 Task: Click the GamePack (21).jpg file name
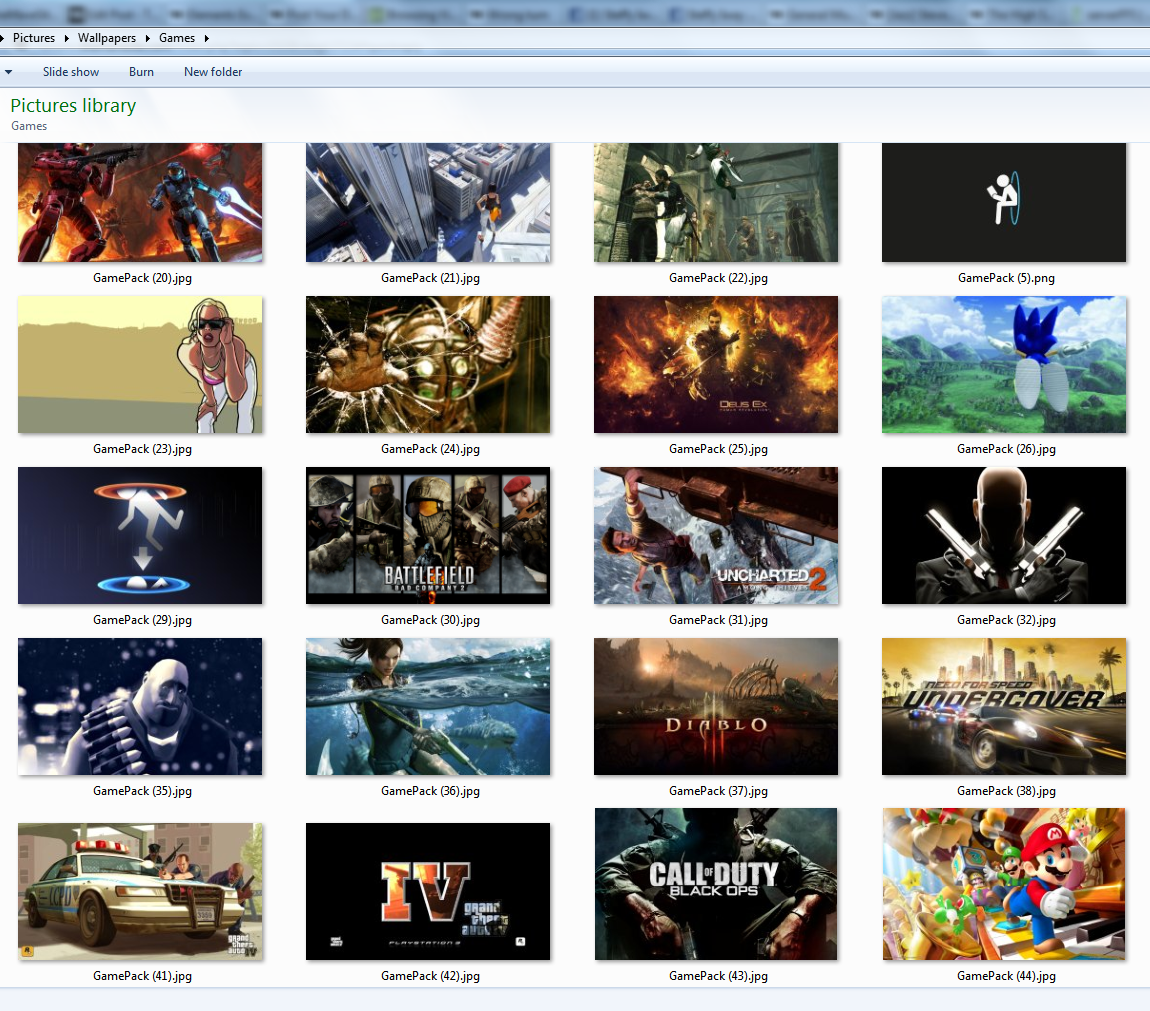[431, 278]
